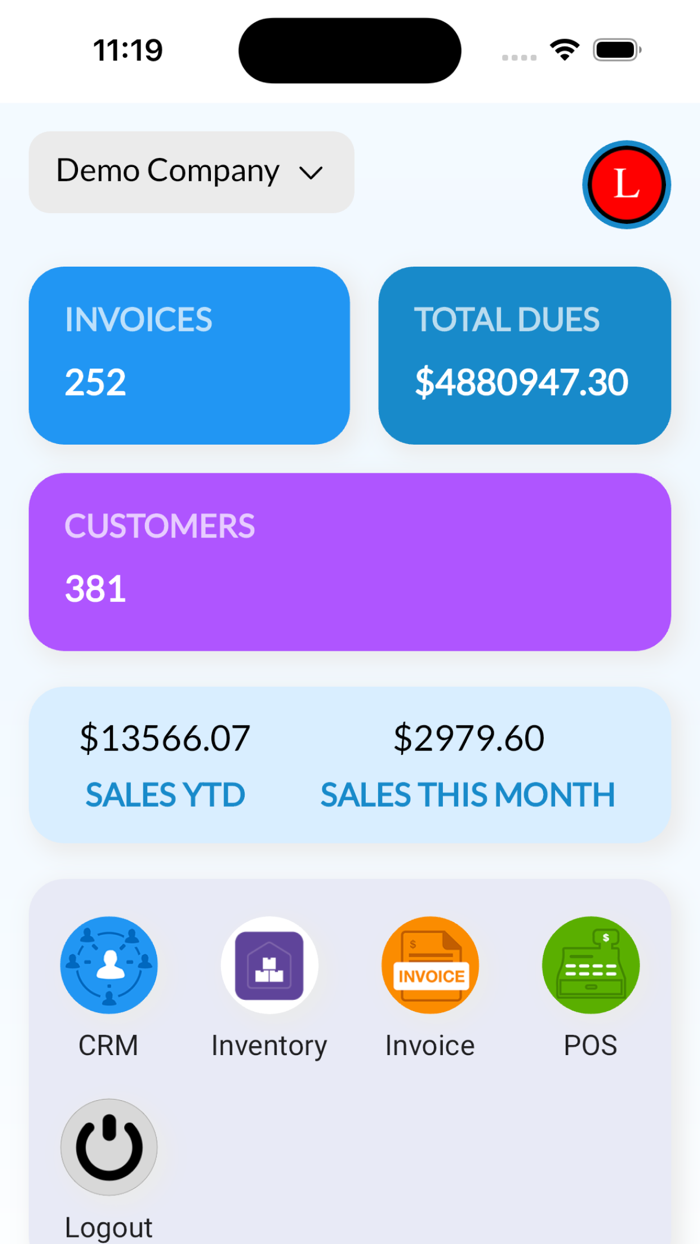
Task: Open the INVOICES summary card
Action: pyautogui.click(x=189, y=355)
